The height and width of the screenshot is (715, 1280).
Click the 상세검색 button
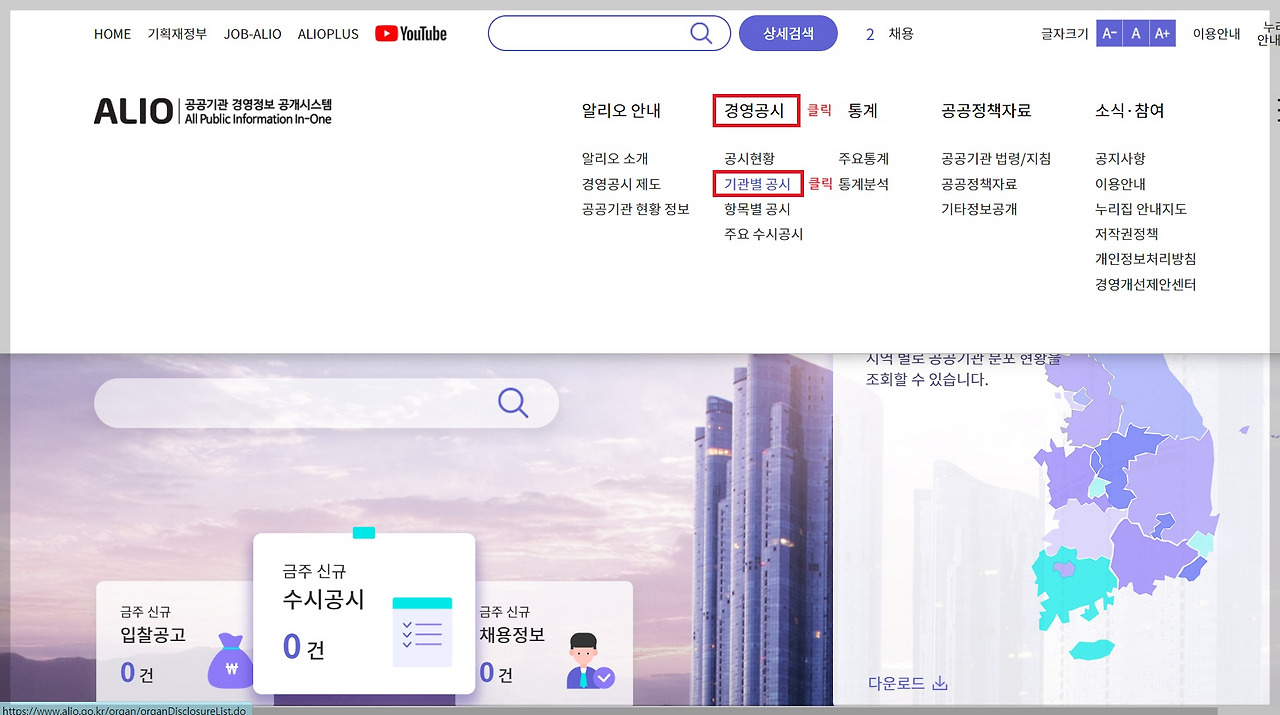(x=788, y=33)
